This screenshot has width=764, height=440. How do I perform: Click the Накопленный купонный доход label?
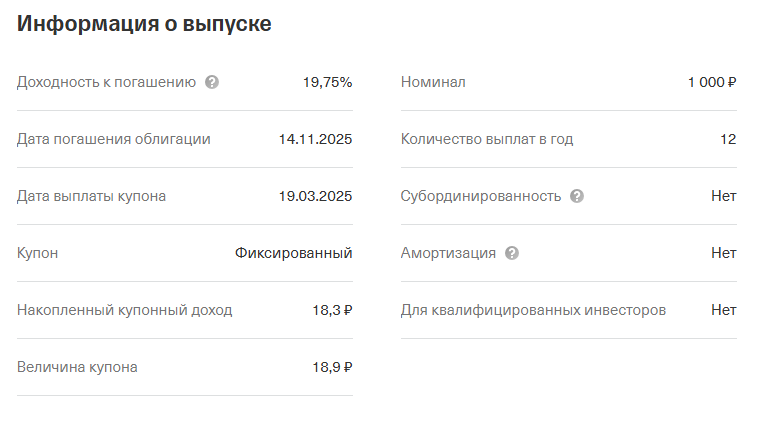click(124, 310)
